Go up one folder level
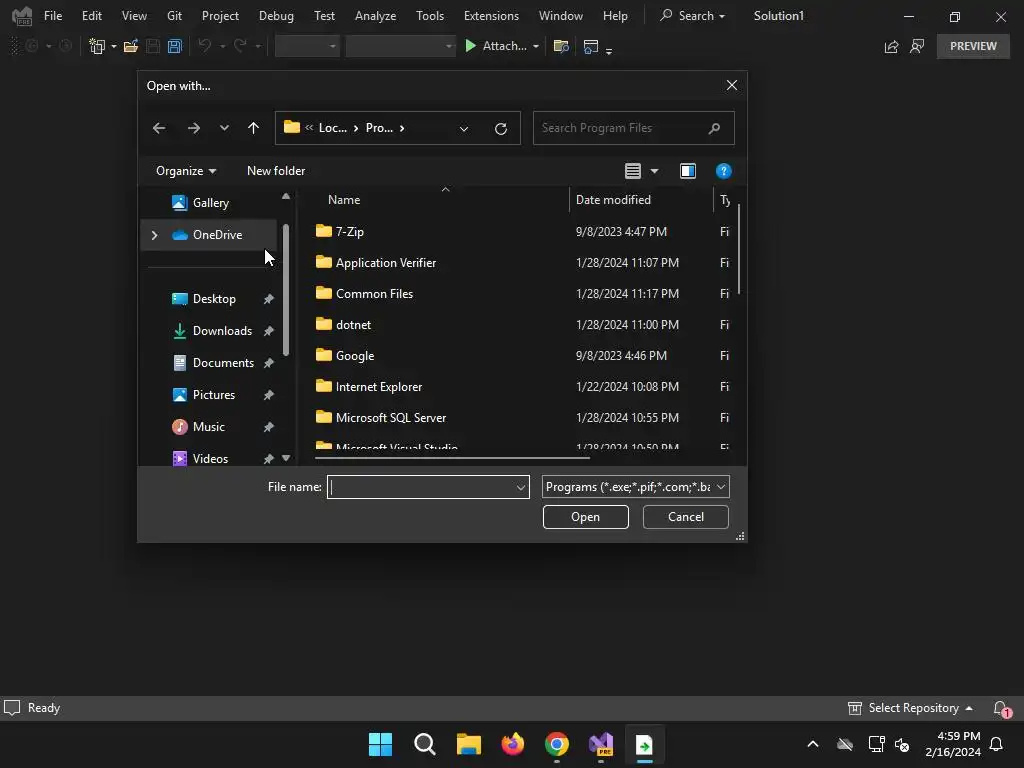 253,128
